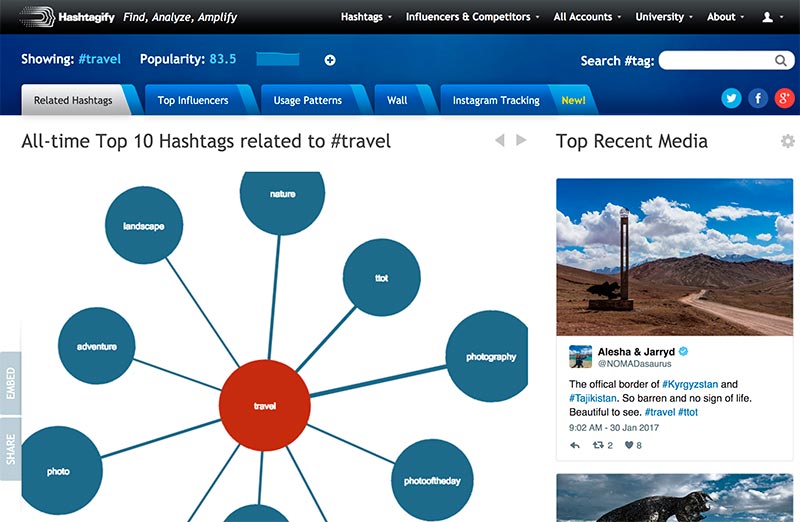This screenshot has width=800, height=522.
Task: Click the #travel hashtag link in header
Action: point(99,59)
